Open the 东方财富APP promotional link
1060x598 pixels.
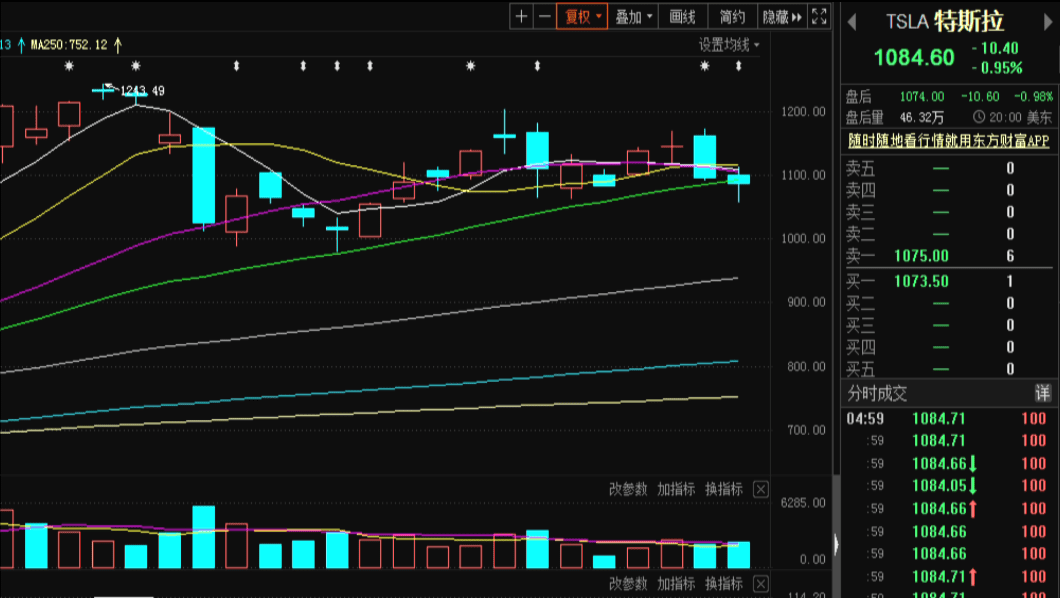pyautogui.click(x=949, y=141)
